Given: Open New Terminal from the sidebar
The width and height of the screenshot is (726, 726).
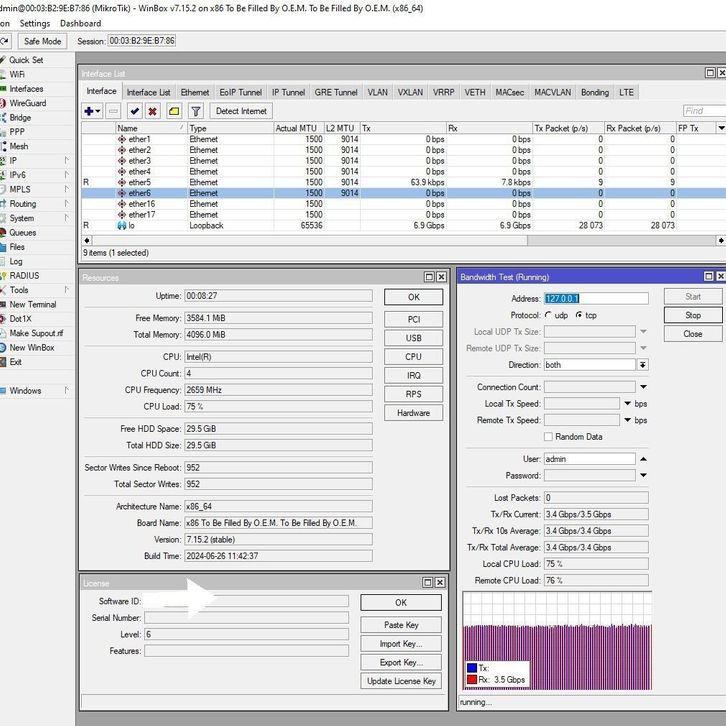Looking at the screenshot, I should pos(32,304).
